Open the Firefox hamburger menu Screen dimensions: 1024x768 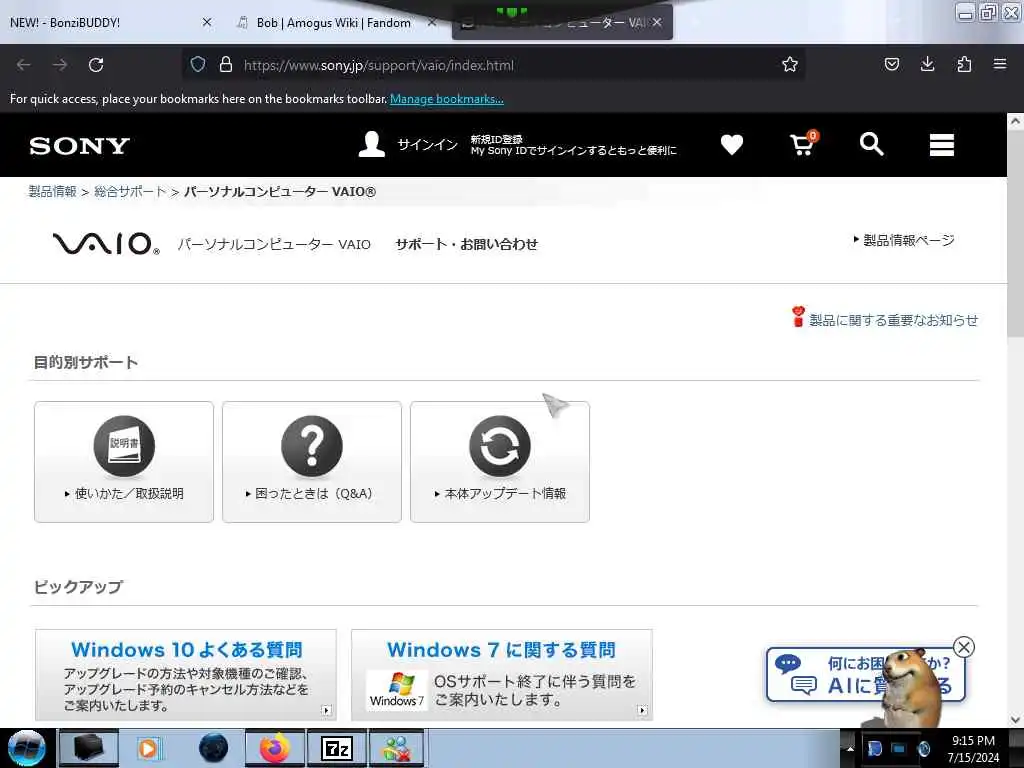click(x=1000, y=64)
